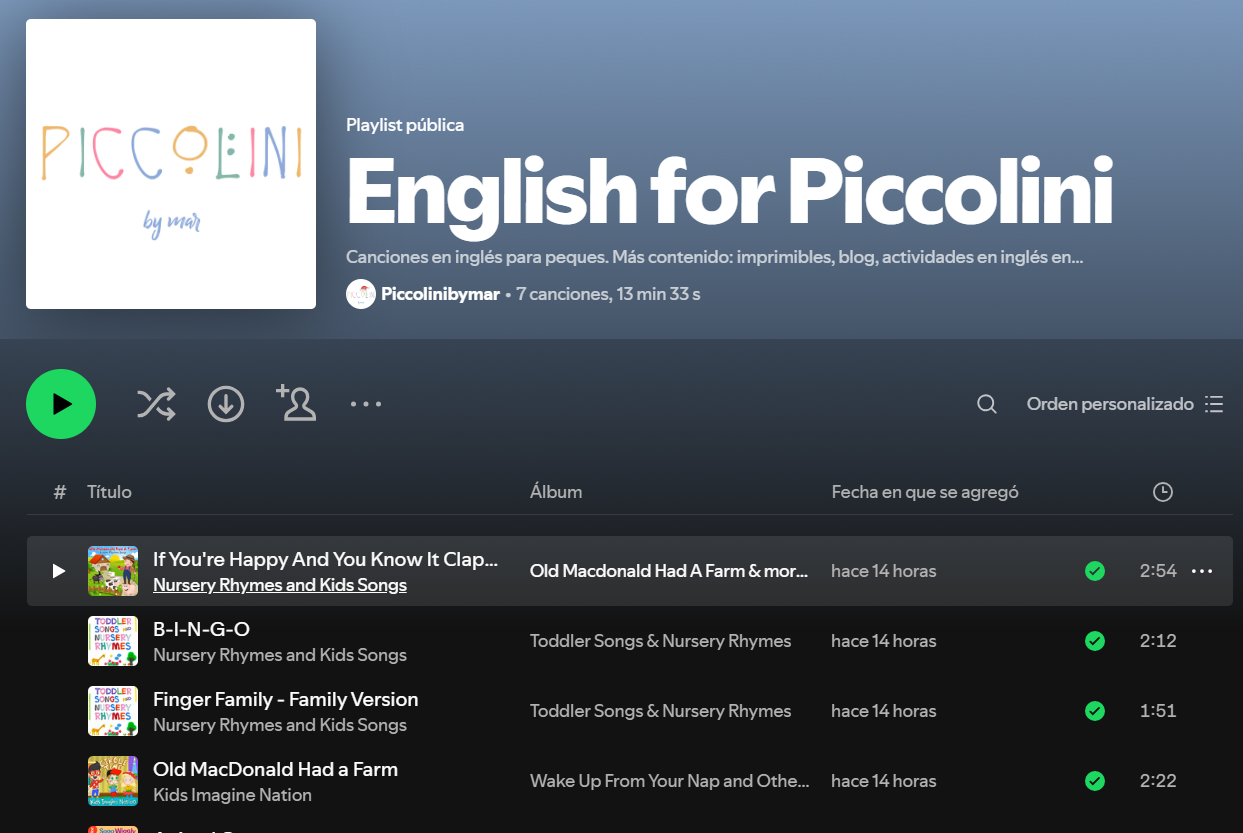Download the playlist for offline listening

226,404
